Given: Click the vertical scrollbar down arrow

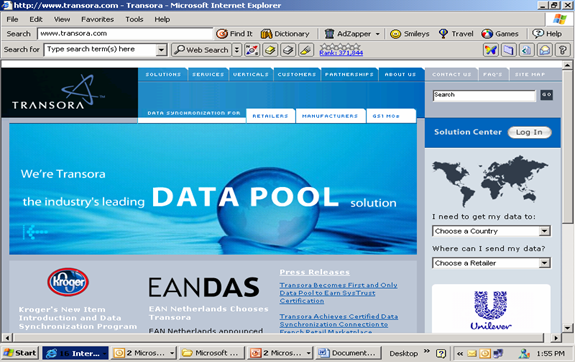Looking at the screenshot, I should tap(568, 328).
